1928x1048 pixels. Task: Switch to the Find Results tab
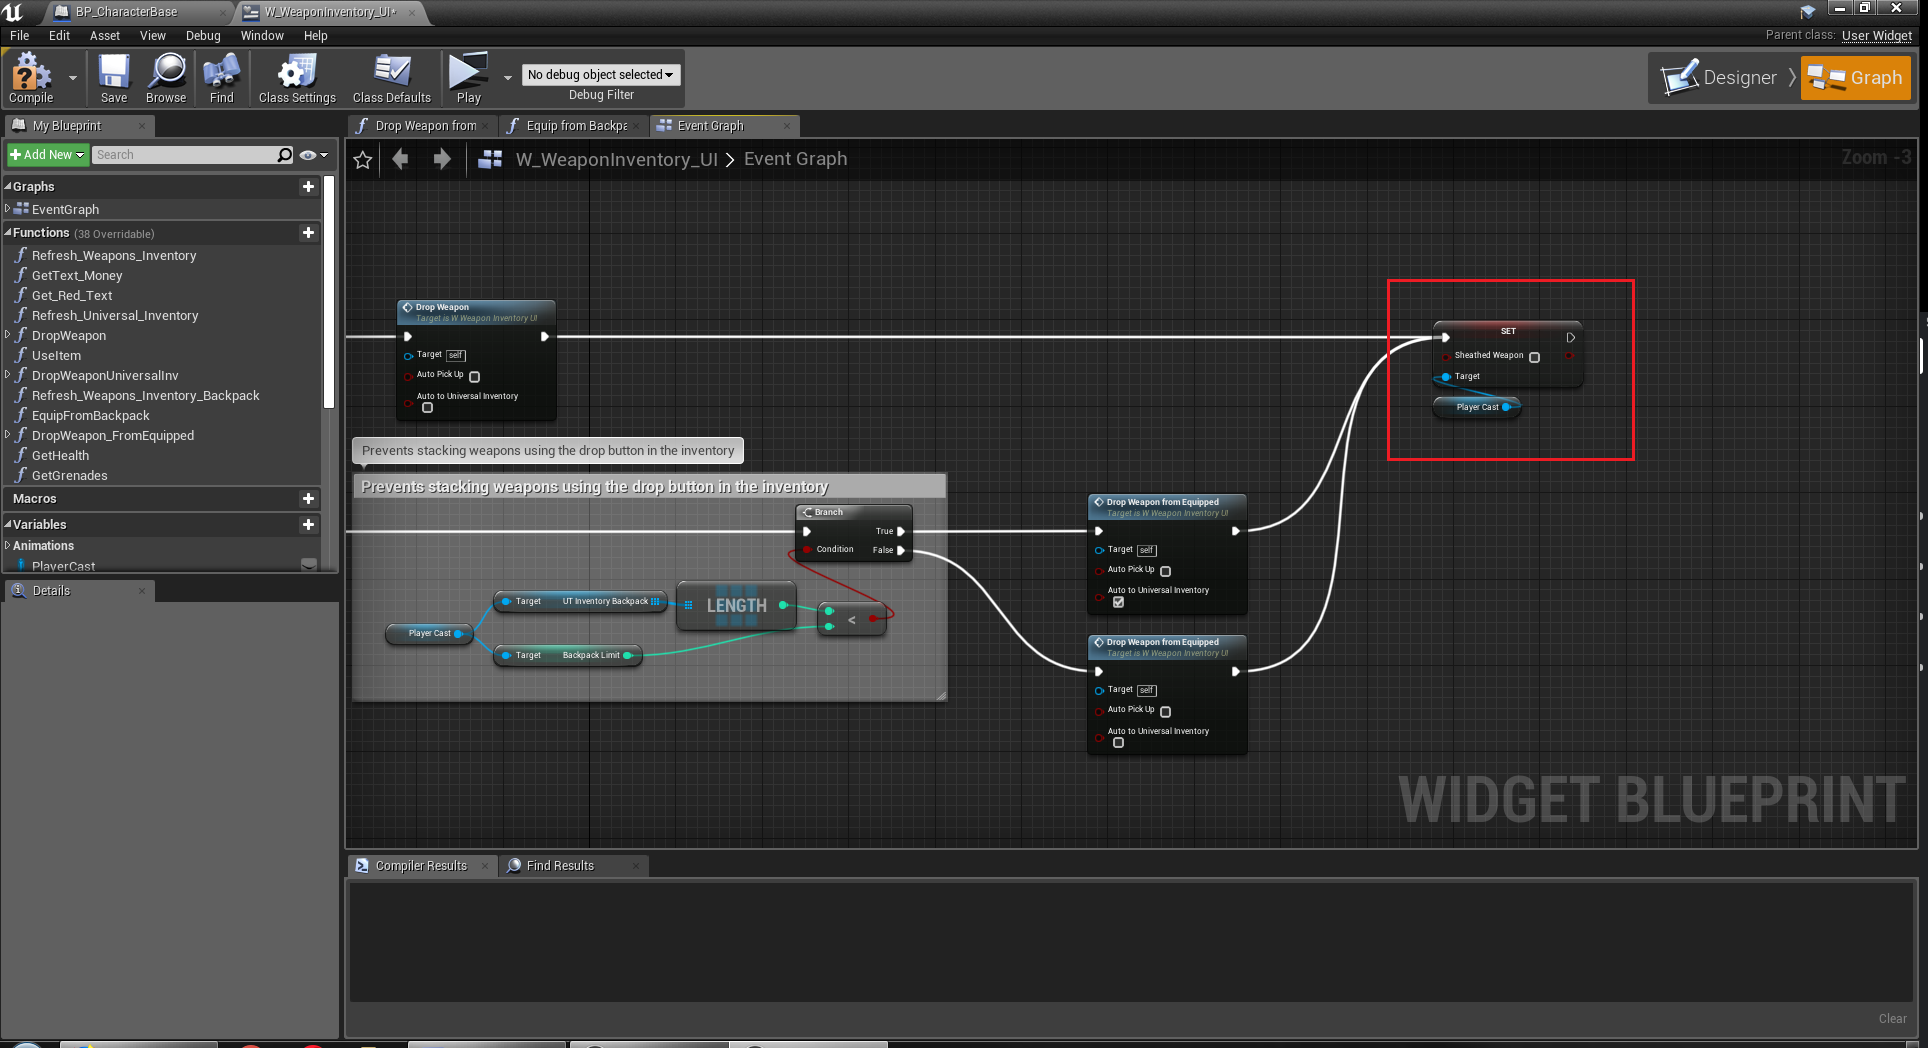coord(559,866)
